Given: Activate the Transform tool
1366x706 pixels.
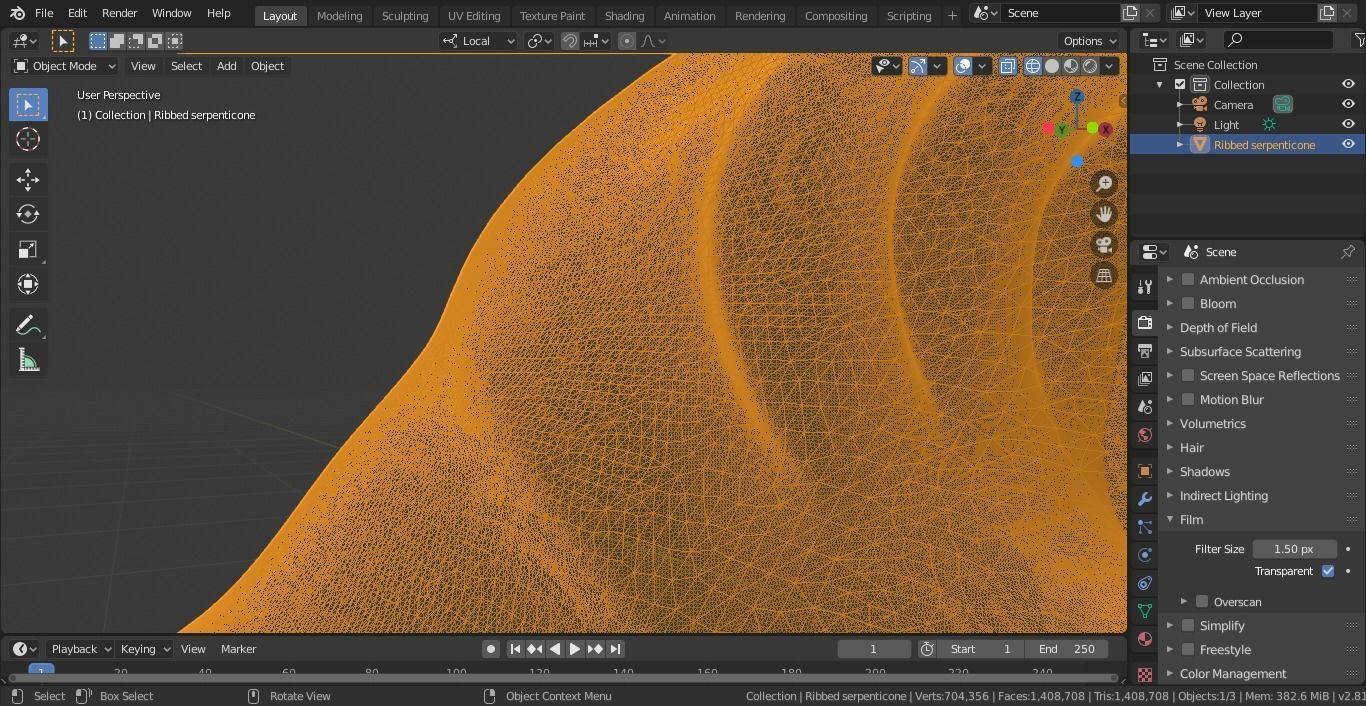Looking at the screenshot, I should tap(28, 284).
